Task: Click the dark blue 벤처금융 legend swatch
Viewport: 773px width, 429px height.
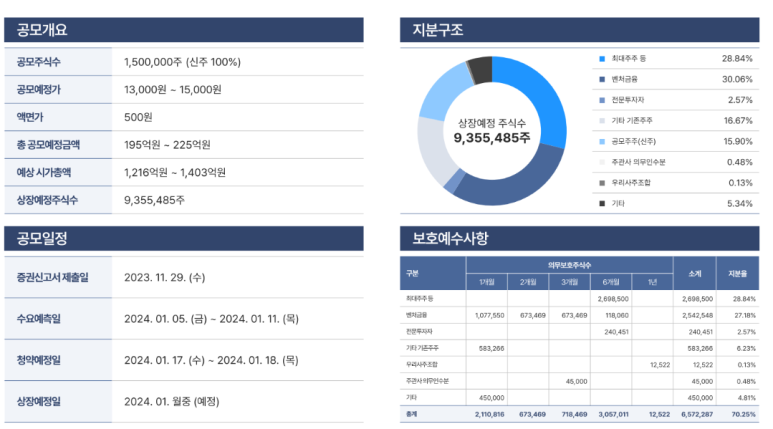Action: pos(602,79)
